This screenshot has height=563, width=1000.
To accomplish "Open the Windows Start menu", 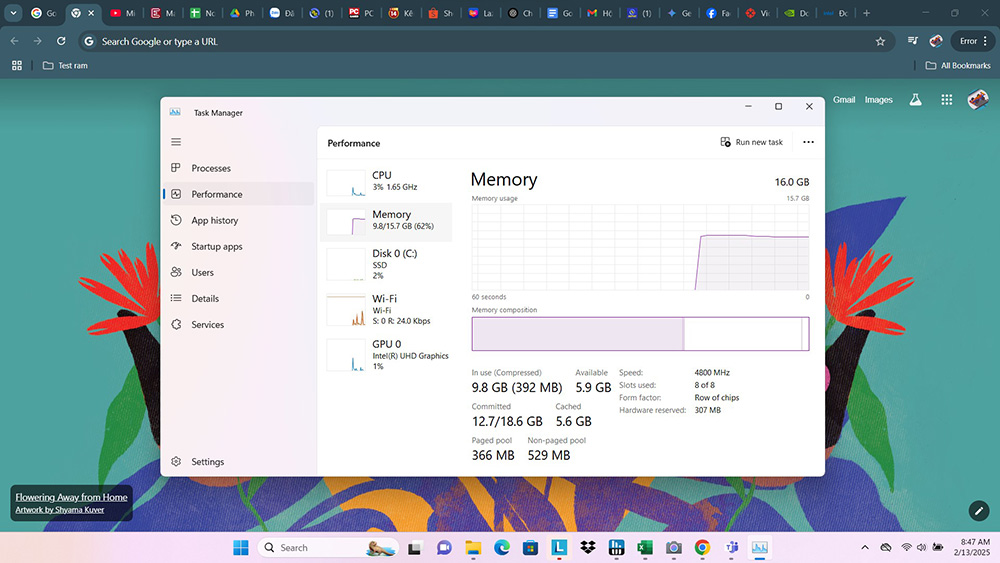I will [x=240, y=548].
